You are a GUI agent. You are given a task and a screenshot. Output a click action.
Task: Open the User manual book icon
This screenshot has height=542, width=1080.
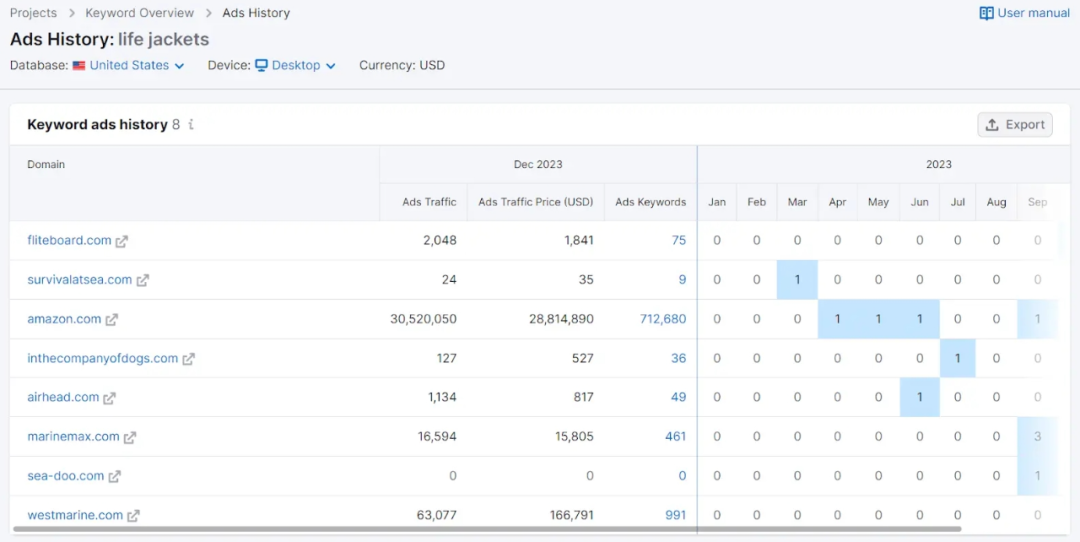(x=987, y=13)
